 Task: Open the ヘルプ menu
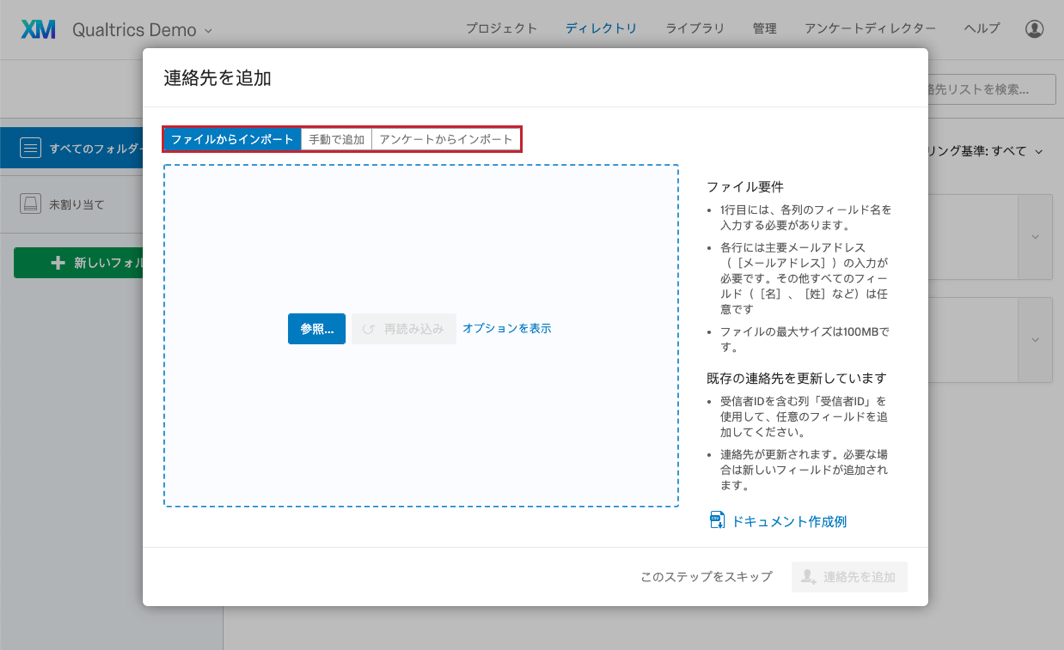coord(980,29)
